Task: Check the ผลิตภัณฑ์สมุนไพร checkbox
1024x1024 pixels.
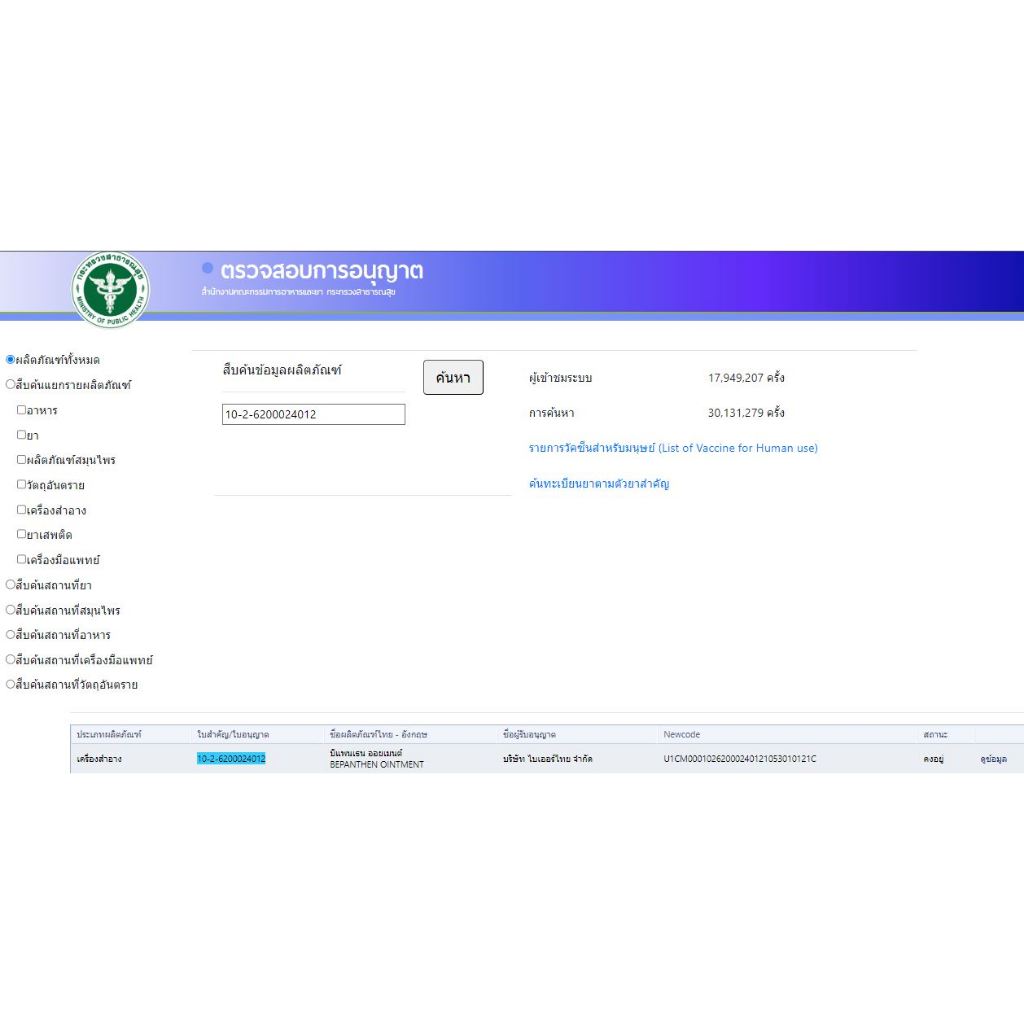Action: tap(22, 460)
